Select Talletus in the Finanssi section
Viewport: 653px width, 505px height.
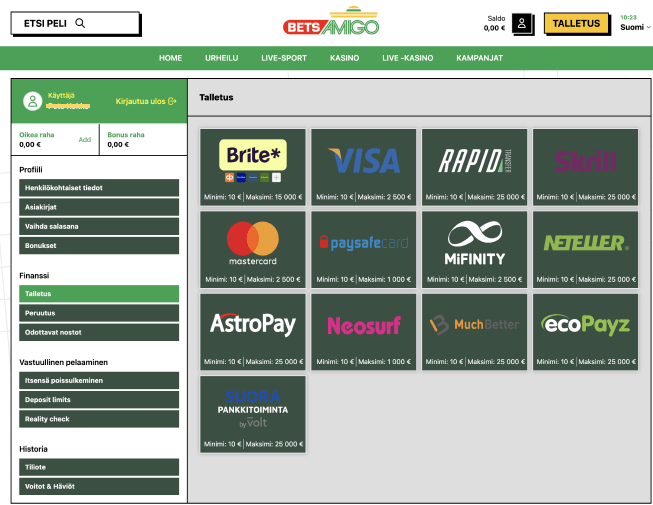[x=99, y=294]
